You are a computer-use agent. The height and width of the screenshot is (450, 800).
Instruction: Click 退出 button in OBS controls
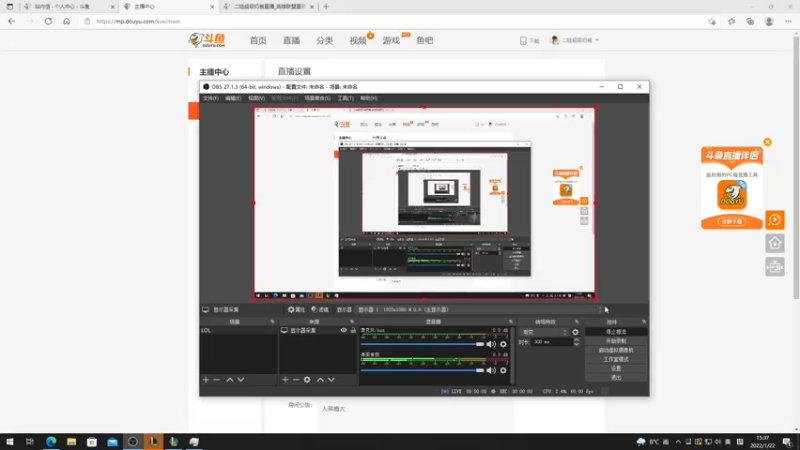pos(616,378)
